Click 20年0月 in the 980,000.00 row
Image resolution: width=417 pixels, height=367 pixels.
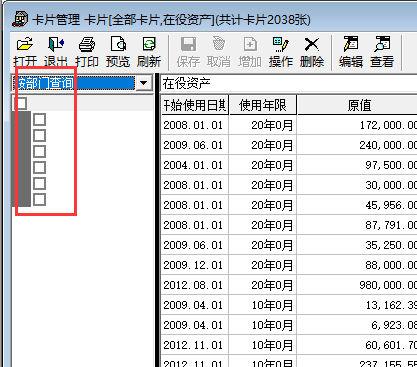(x=263, y=285)
